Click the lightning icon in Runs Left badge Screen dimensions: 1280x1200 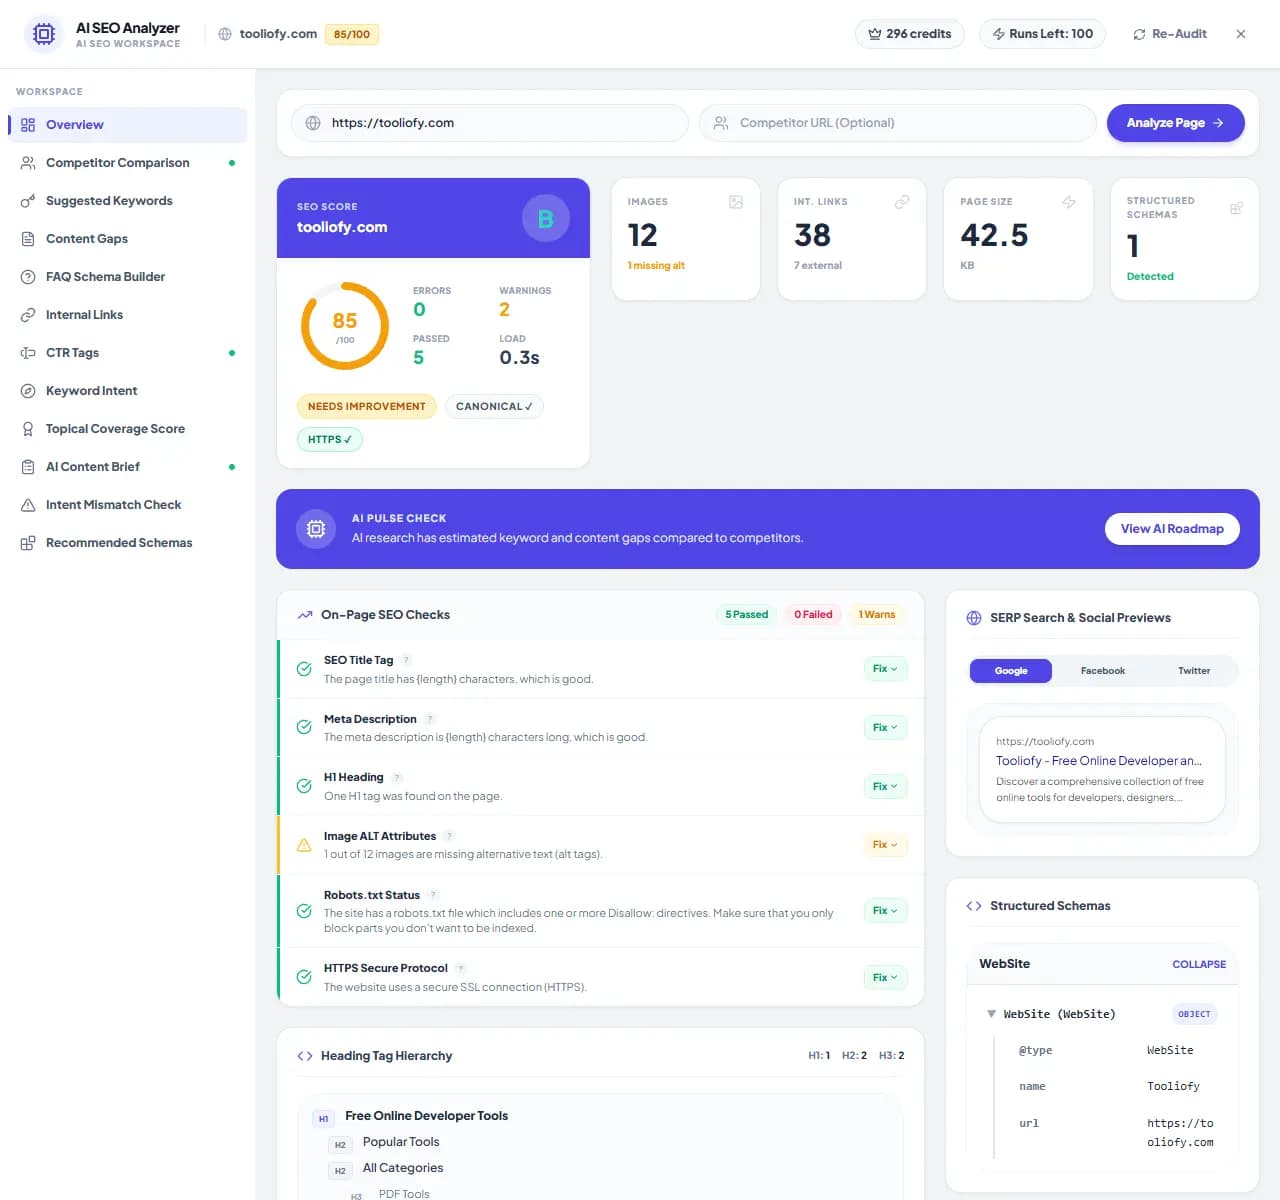(998, 34)
